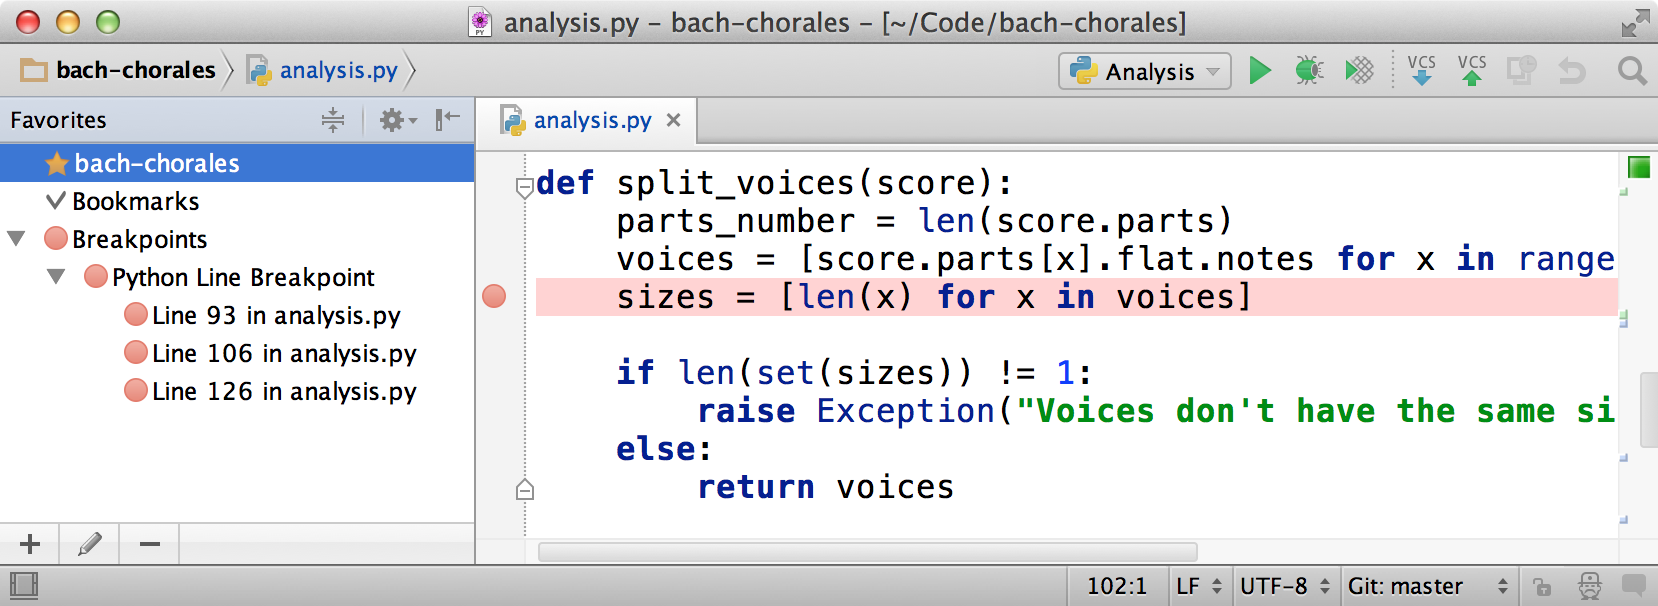Toggle tool window buttons in bottom-left corner
The width and height of the screenshot is (1658, 606).
pos(24,586)
